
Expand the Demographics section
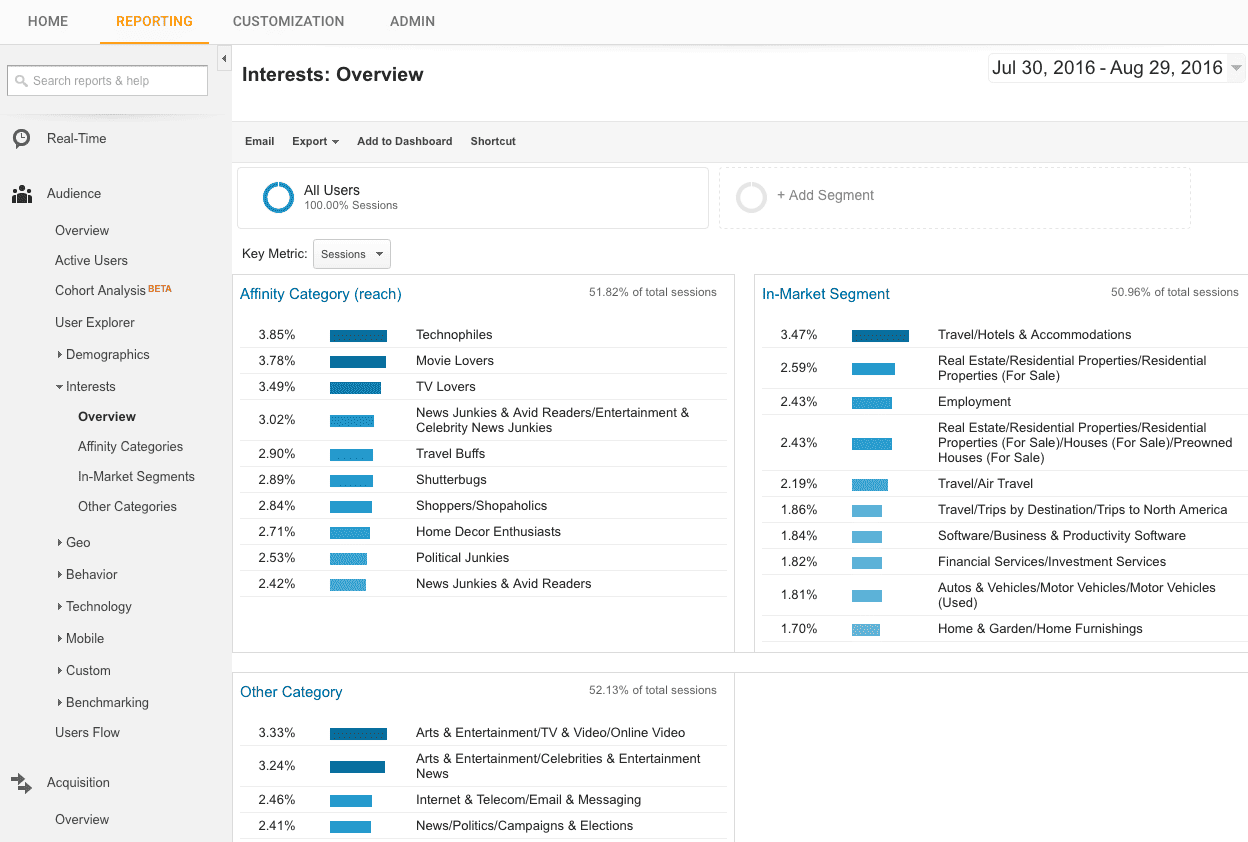[106, 355]
